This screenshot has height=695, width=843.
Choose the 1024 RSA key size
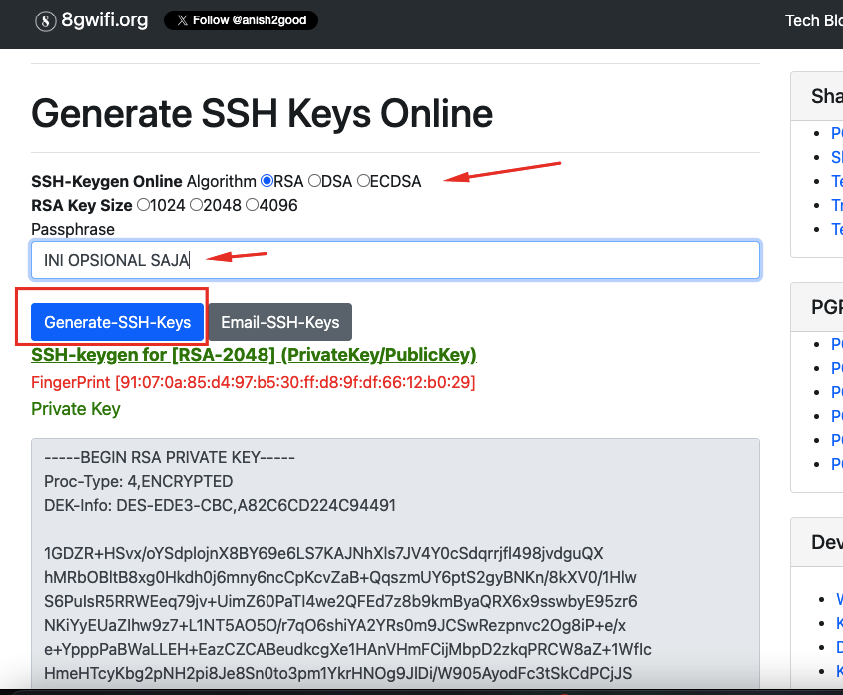click(143, 205)
